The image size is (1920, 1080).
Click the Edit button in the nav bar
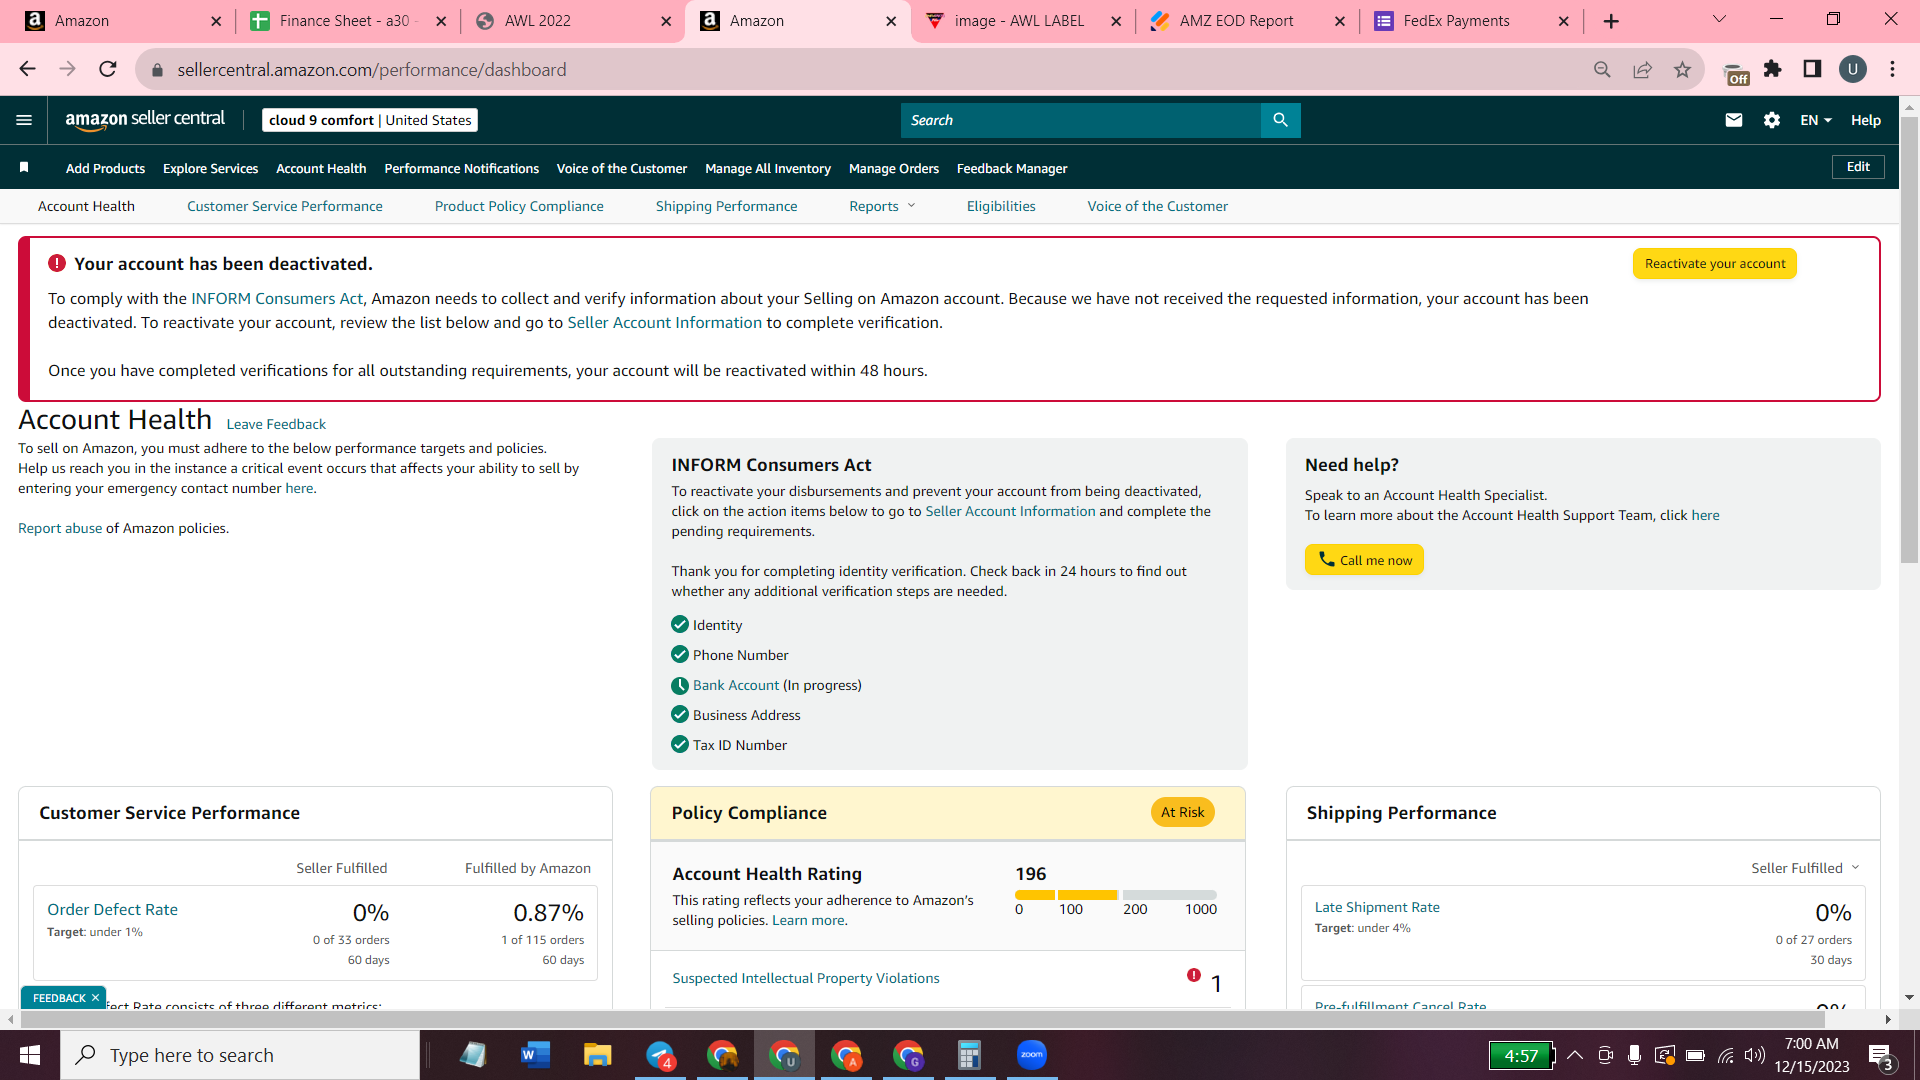1858,167
